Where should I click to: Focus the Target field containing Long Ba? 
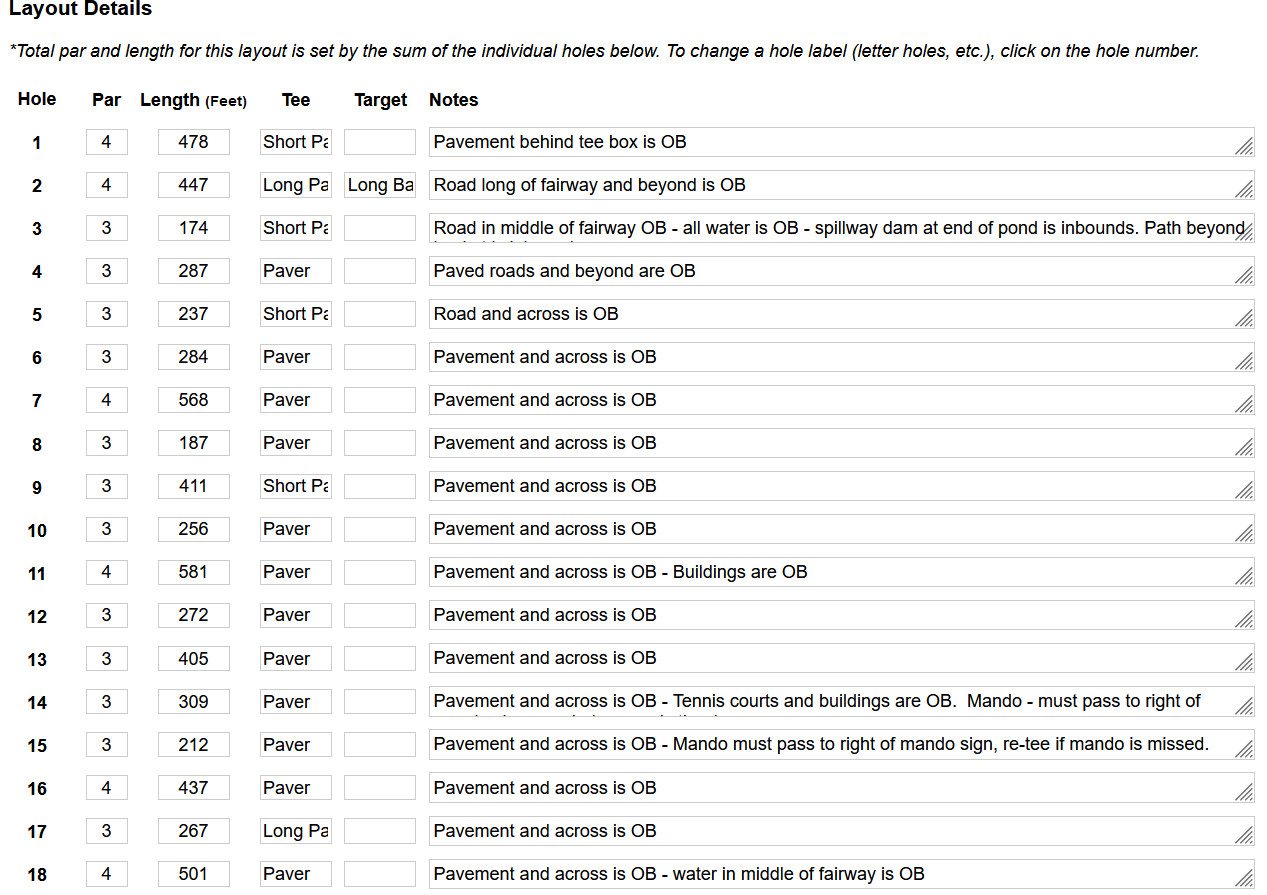[380, 185]
